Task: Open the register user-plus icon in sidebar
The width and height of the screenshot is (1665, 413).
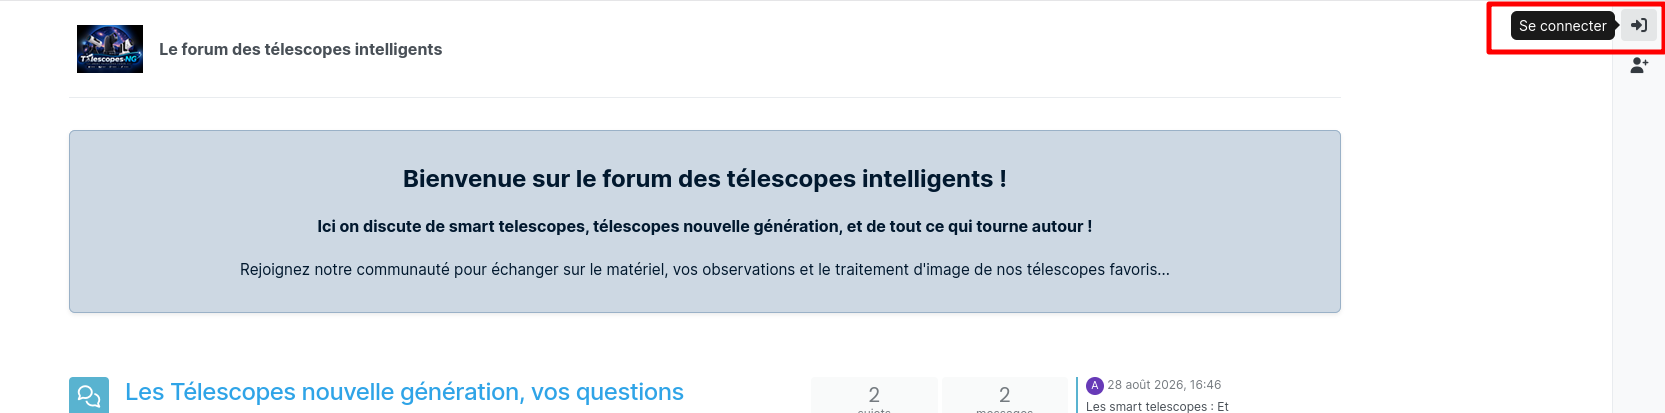Action: click(1639, 65)
